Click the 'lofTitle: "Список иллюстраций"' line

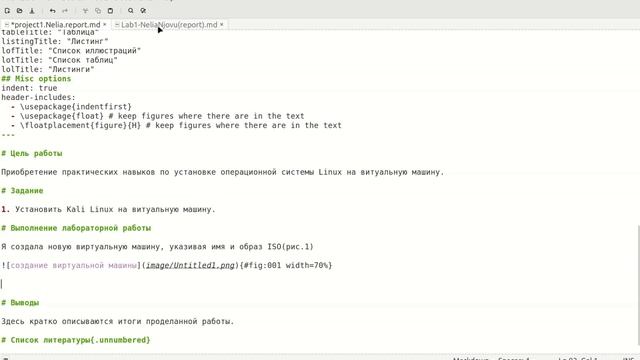click(x=71, y=51)
